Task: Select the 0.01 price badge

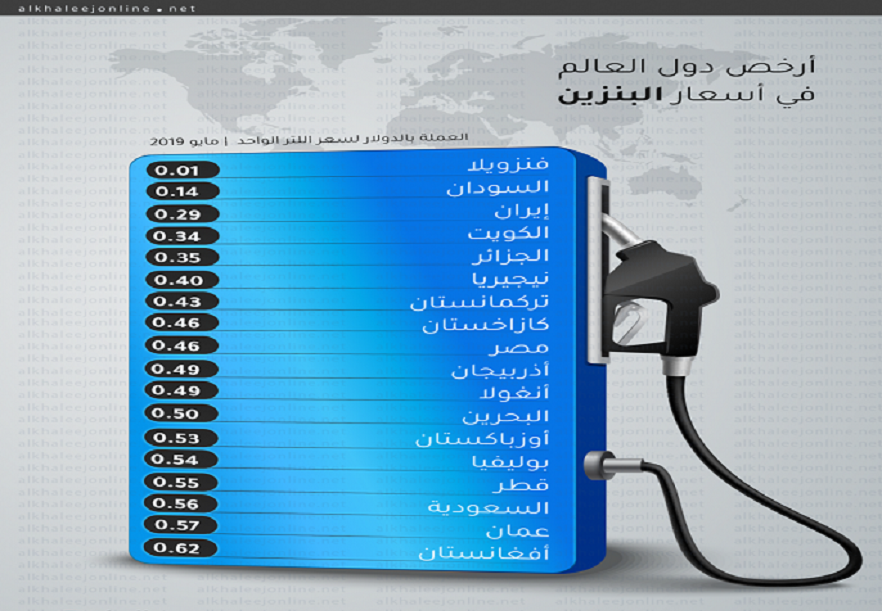Action: tap(183, 168)
